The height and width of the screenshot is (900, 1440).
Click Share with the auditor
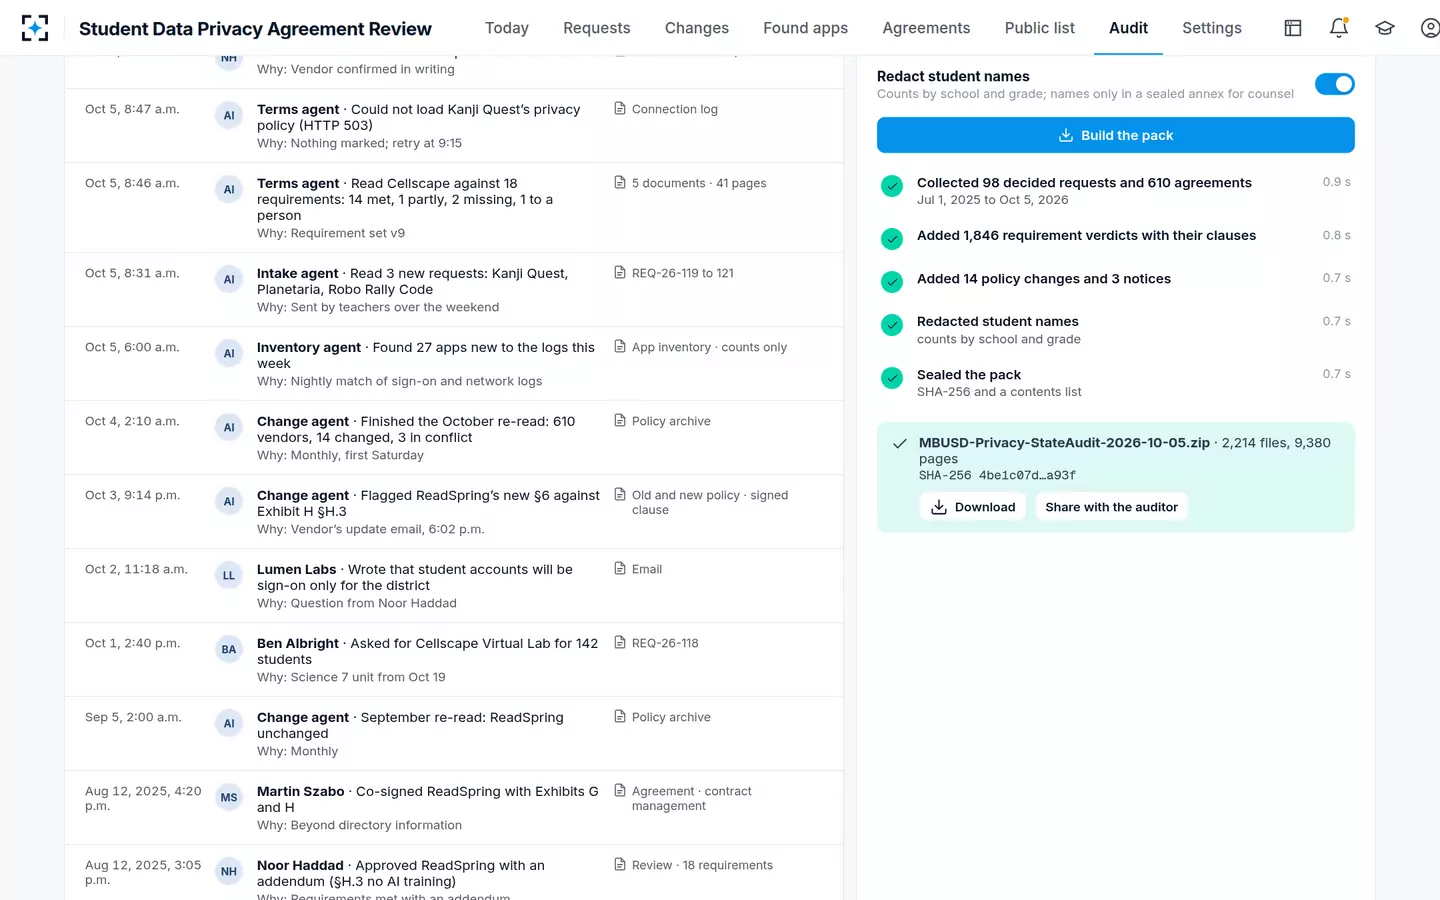[1111, 507]
